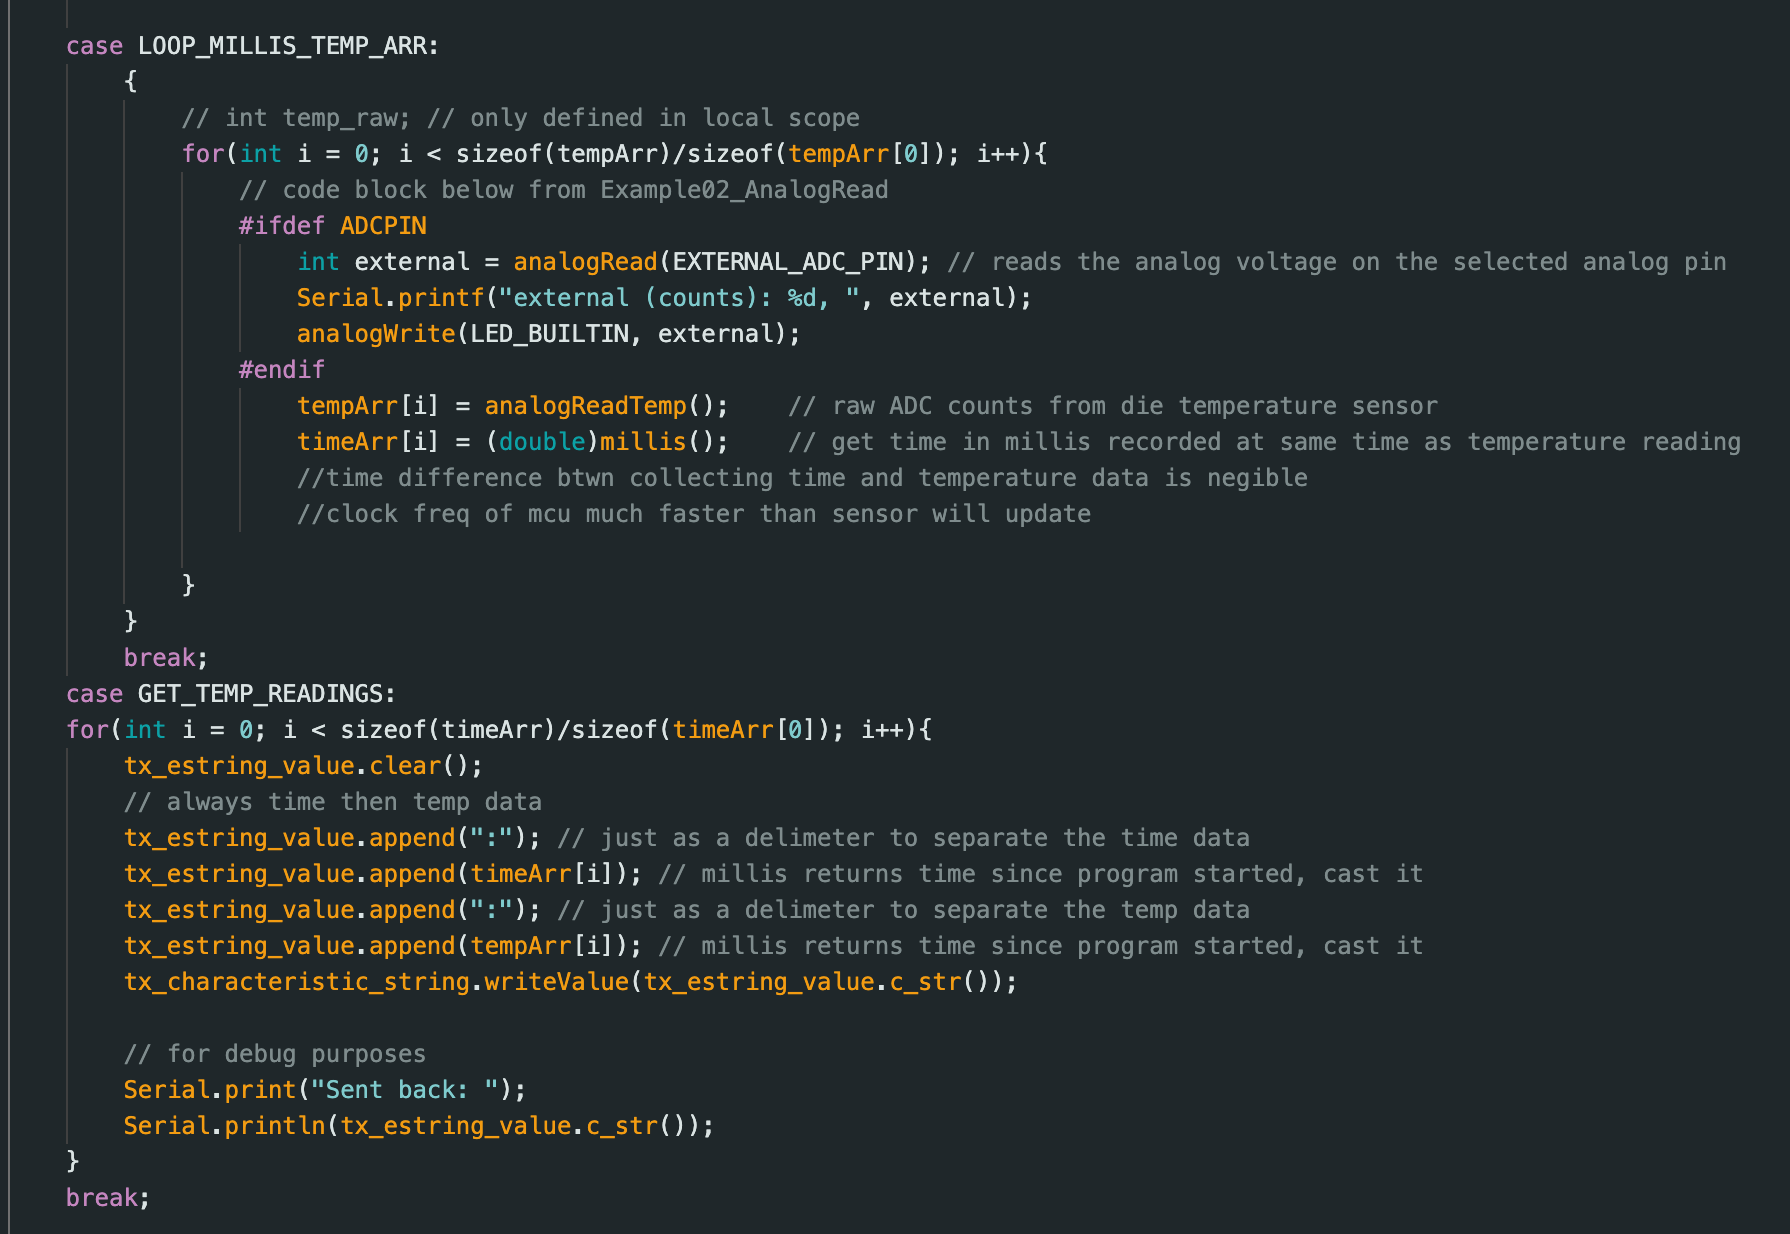Click the writeValue method call
The image size is (1790, 1234).
[x=556, y=982]
